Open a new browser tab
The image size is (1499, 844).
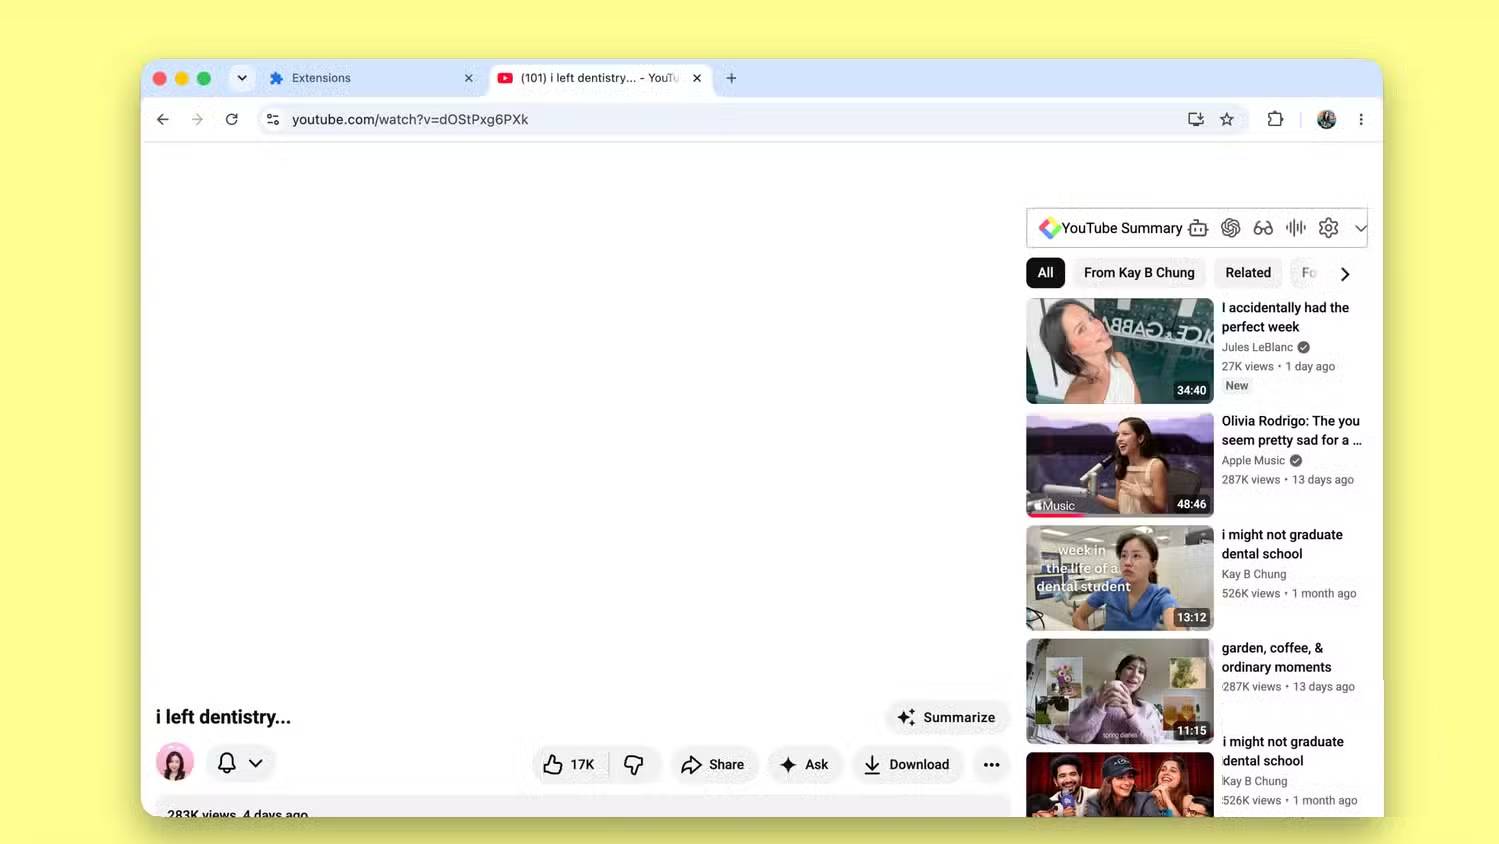[731, 78]
